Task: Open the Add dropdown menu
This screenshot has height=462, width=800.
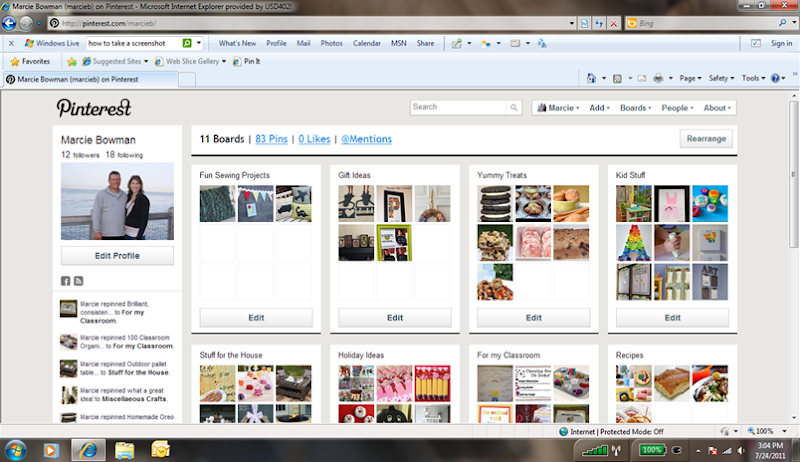Action: click(x=599, y=108)
